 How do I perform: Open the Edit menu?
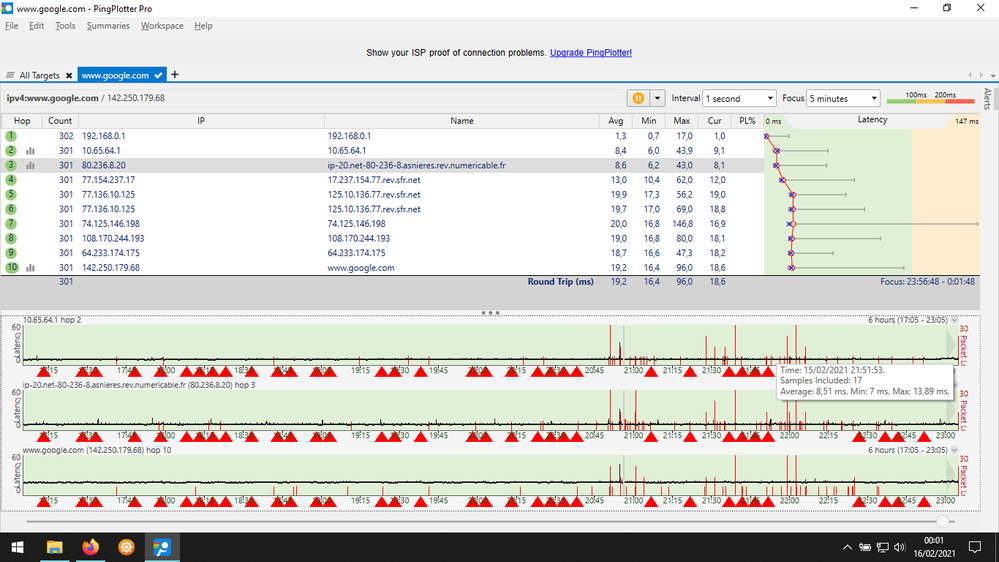tap(36, 25)
